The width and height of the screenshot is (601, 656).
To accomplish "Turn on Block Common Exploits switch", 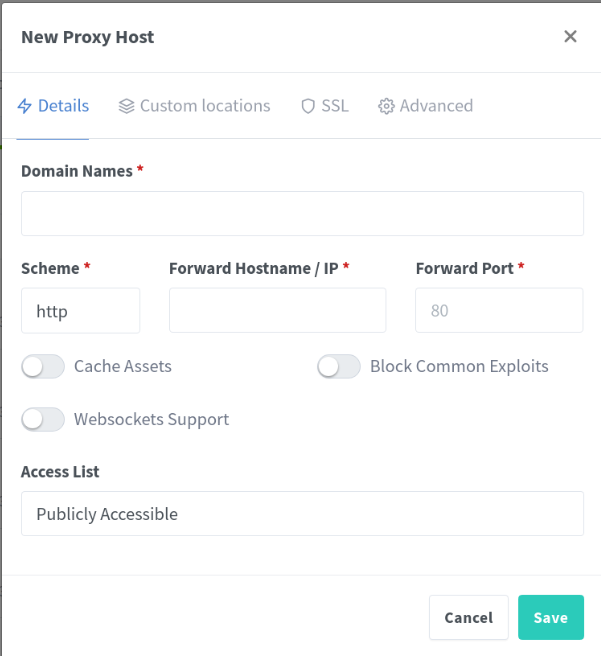I will coord(339,367).
